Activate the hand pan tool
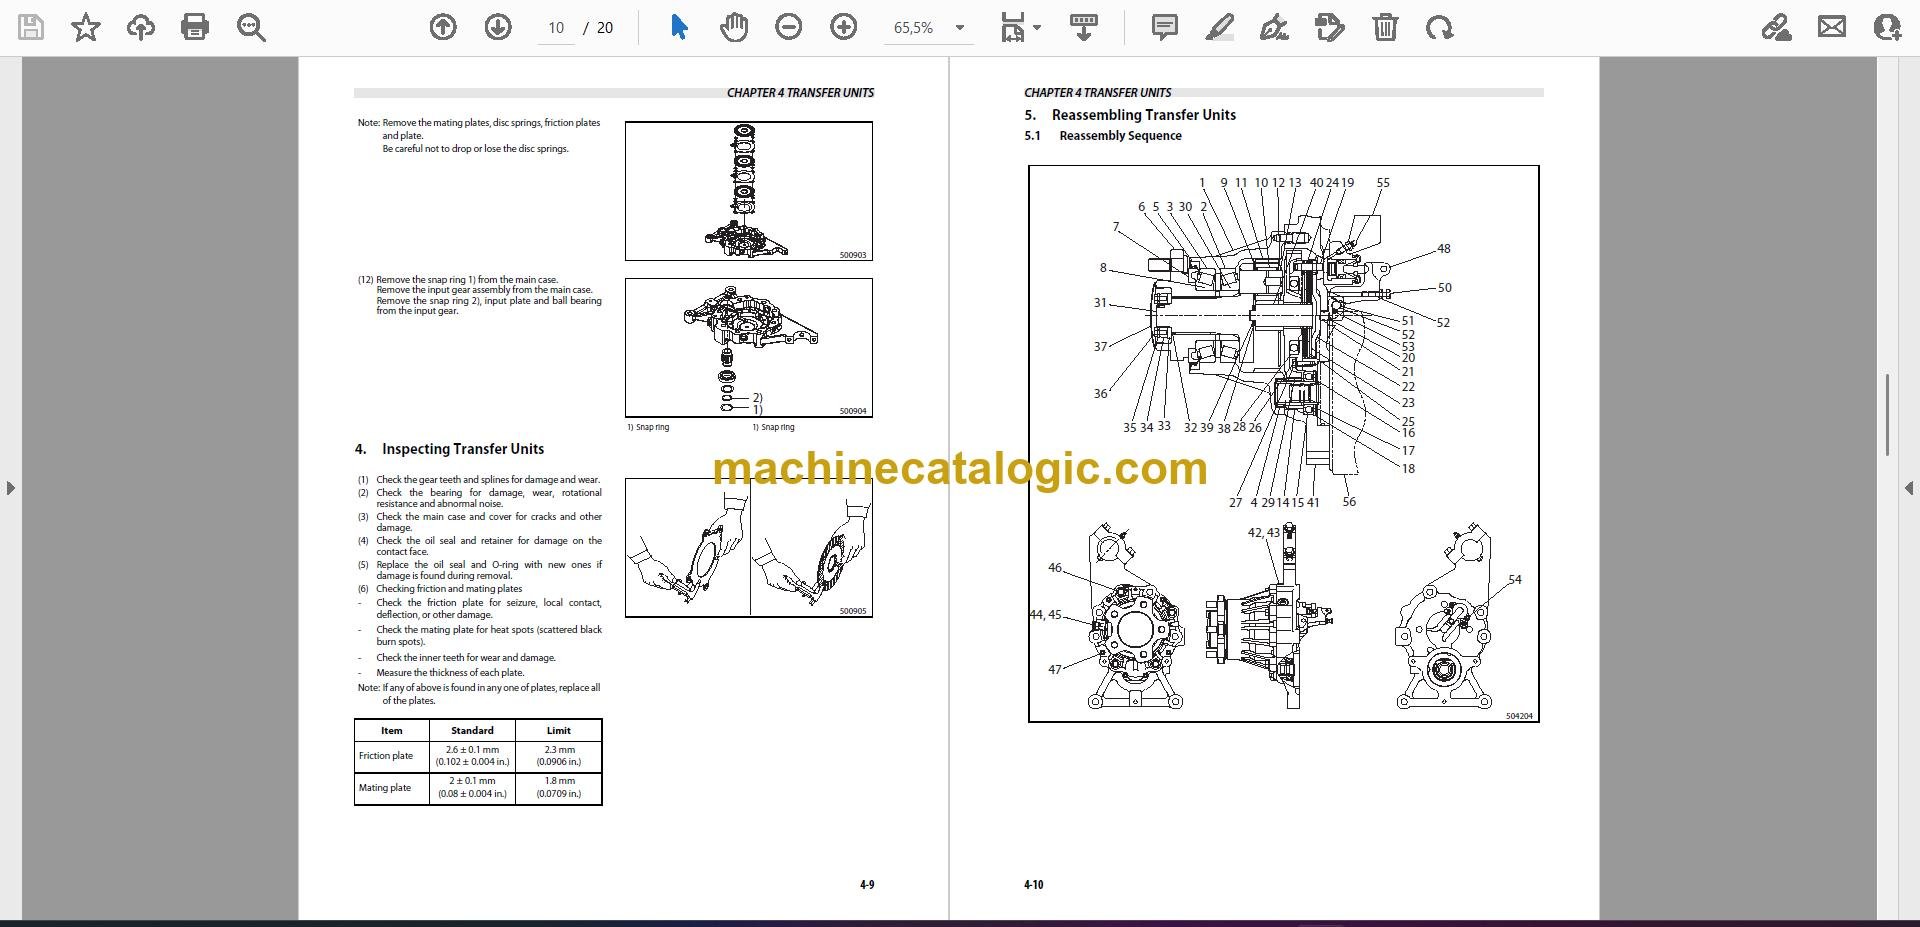 point(734,27)
